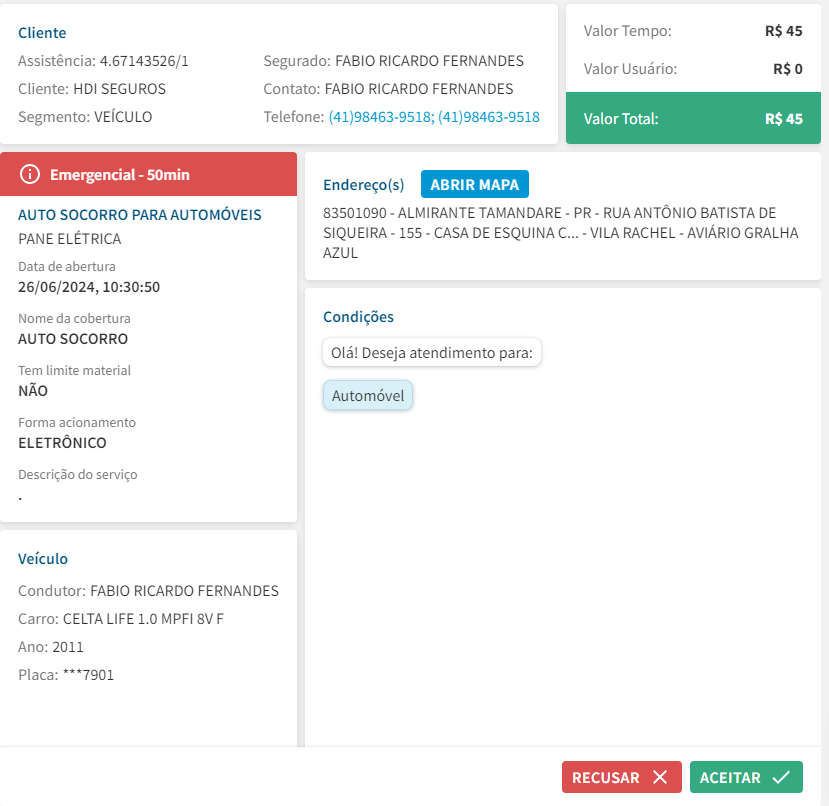
Task: Call the first listed phone number
Action: [x=381, y=117]
